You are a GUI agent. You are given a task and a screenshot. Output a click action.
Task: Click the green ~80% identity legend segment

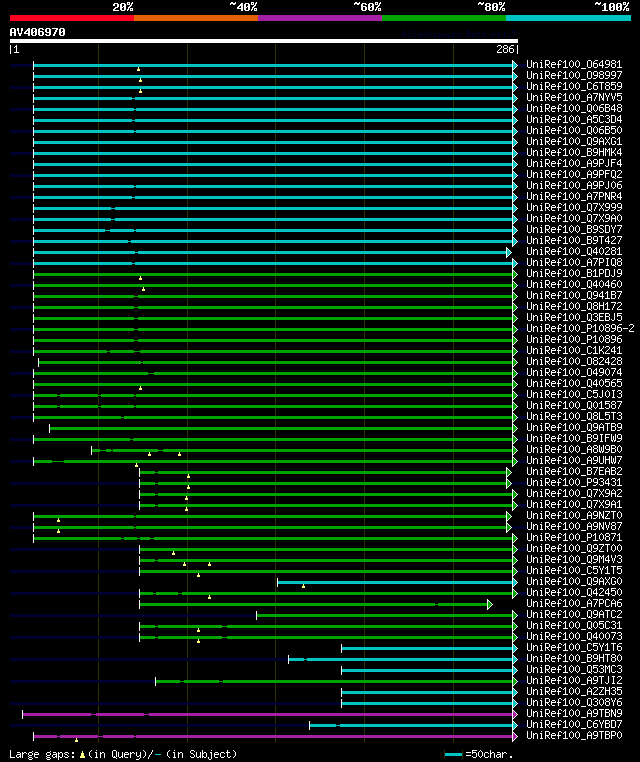[x=444, y=18]
